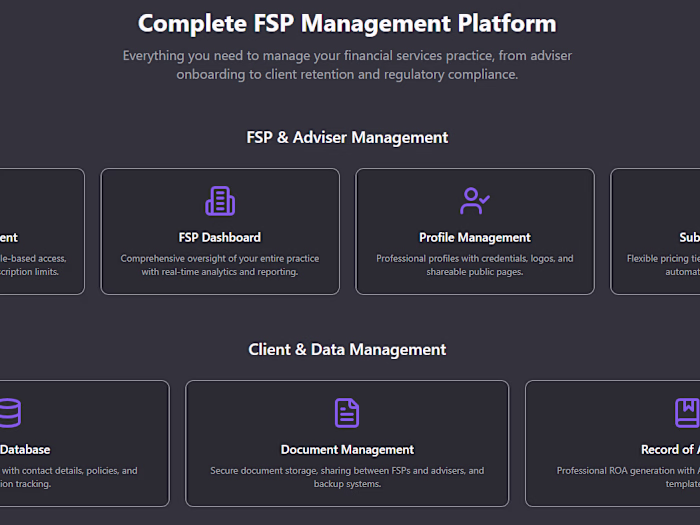Viewport: 700px width, 525px height.
Task: Click the Document Management file icon
Action: 347,413
